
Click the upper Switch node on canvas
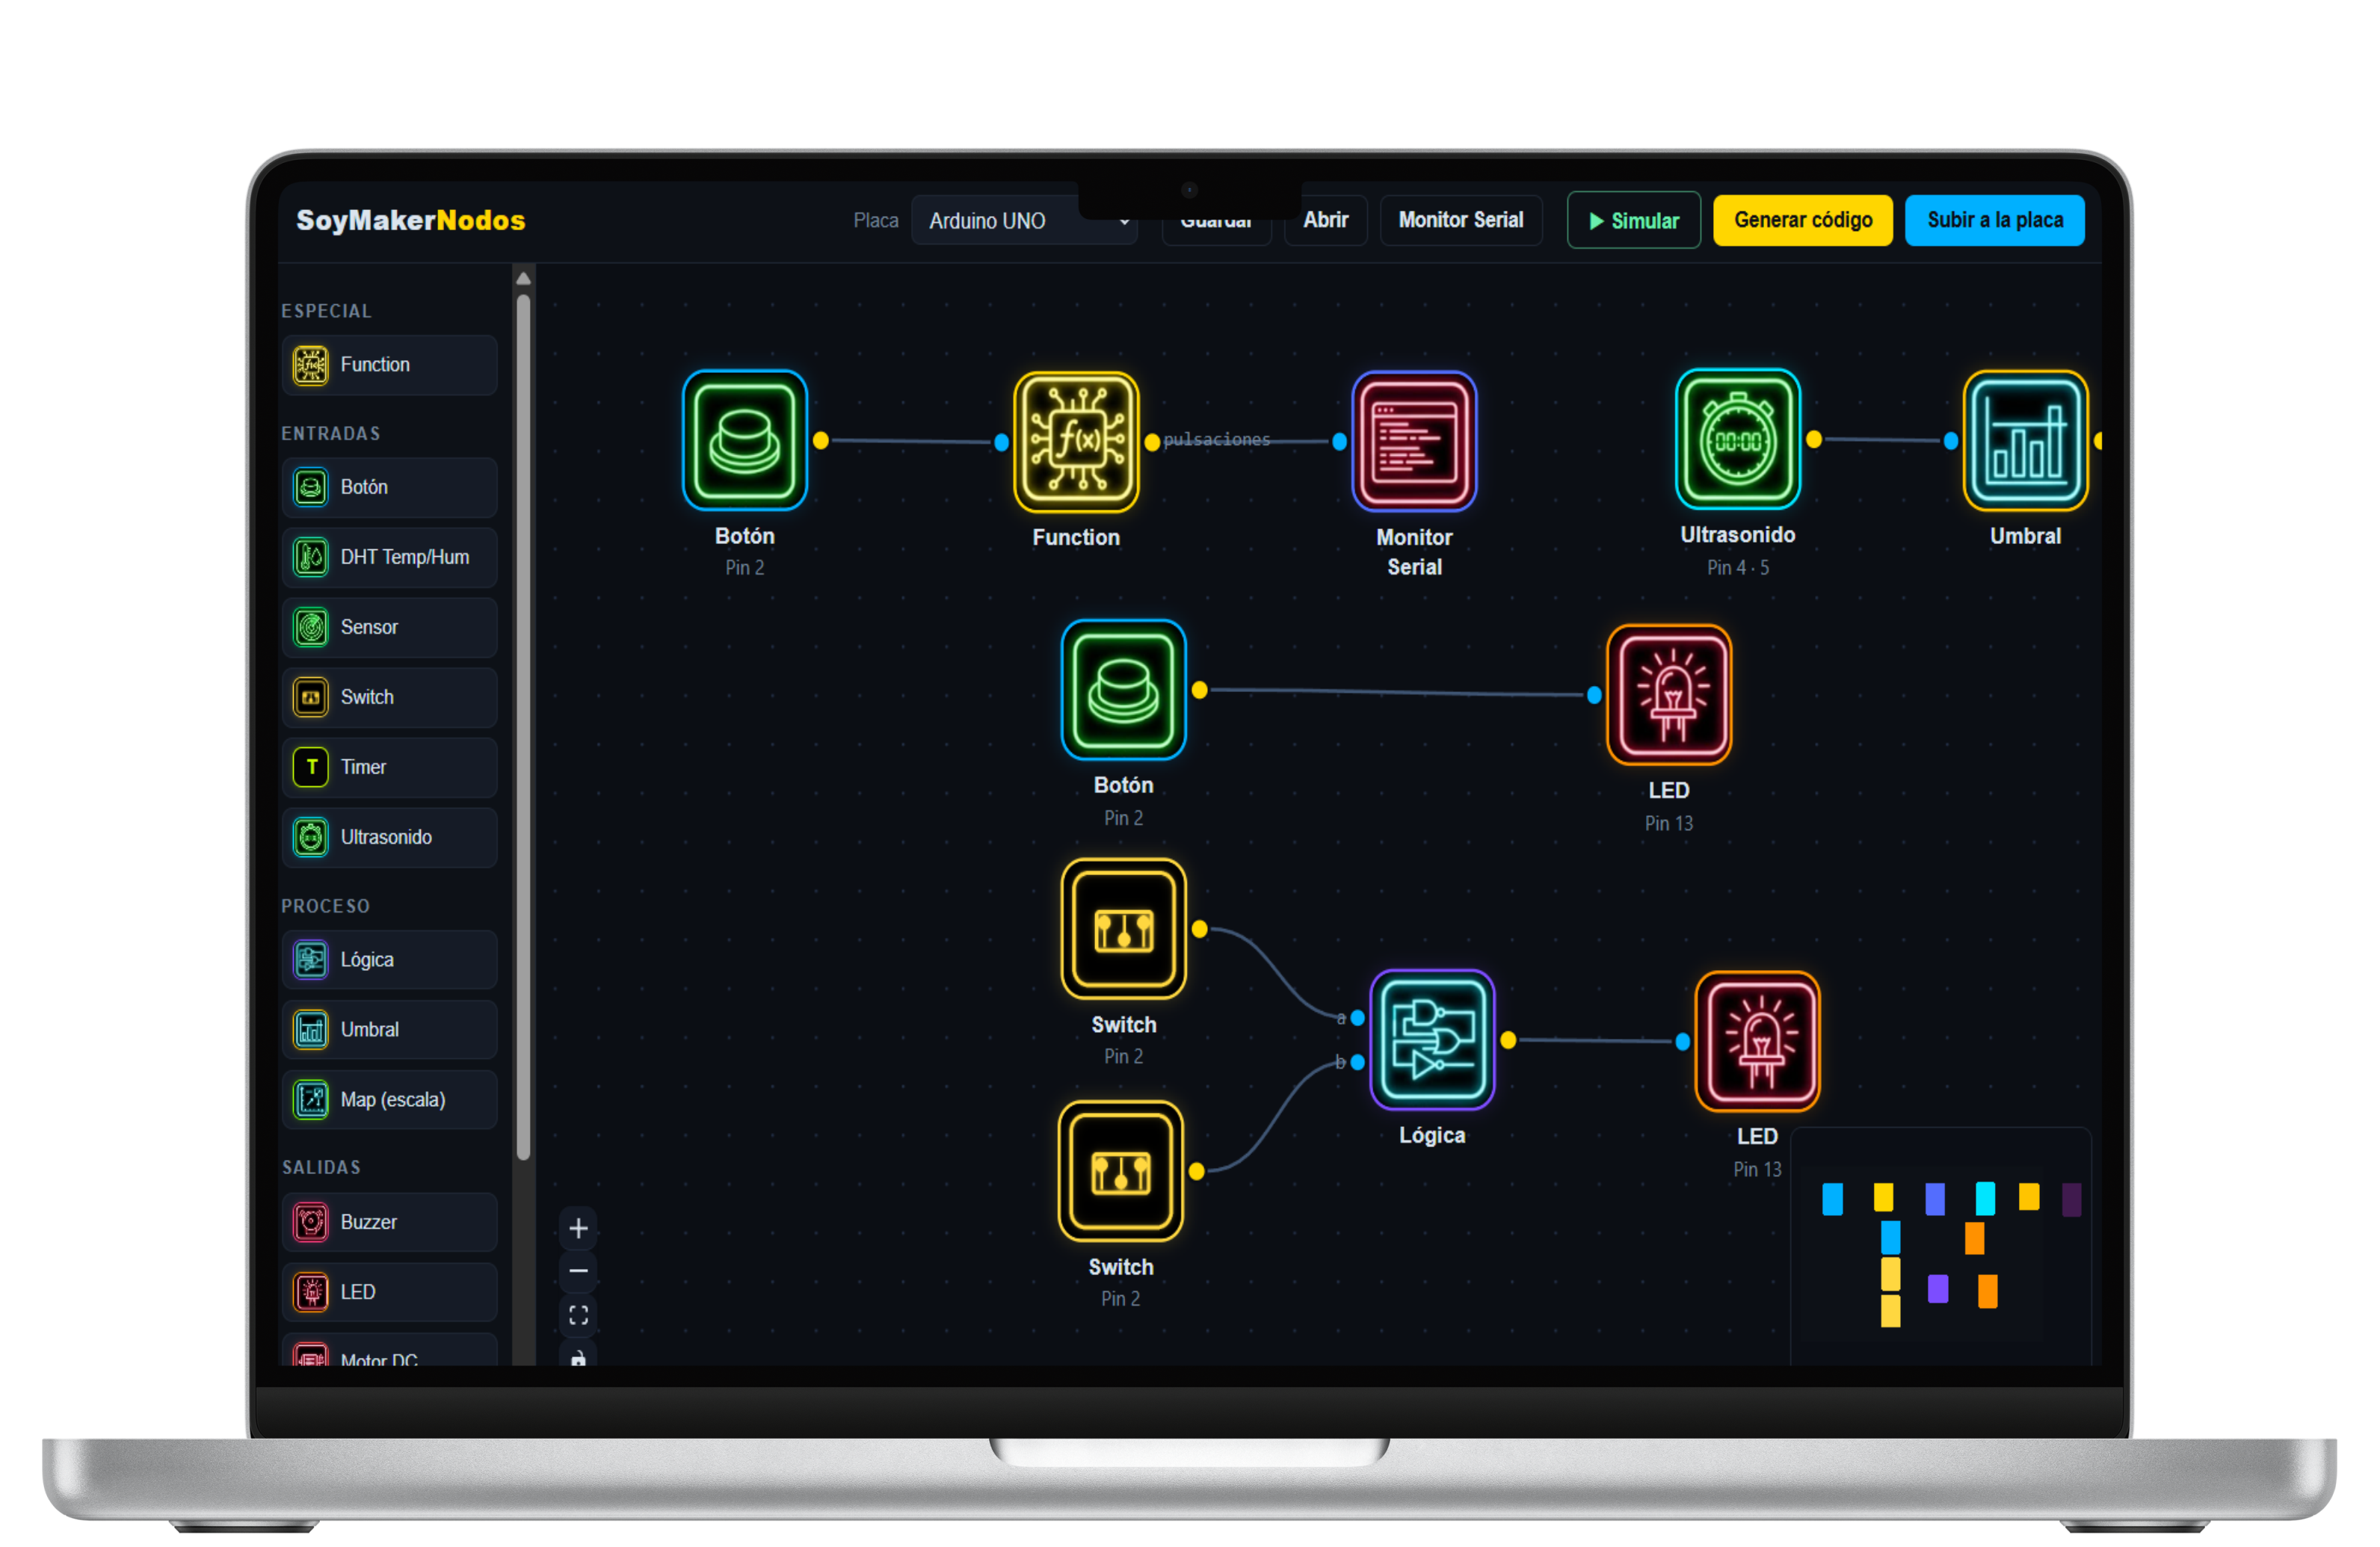click(x=1124, y=929)
